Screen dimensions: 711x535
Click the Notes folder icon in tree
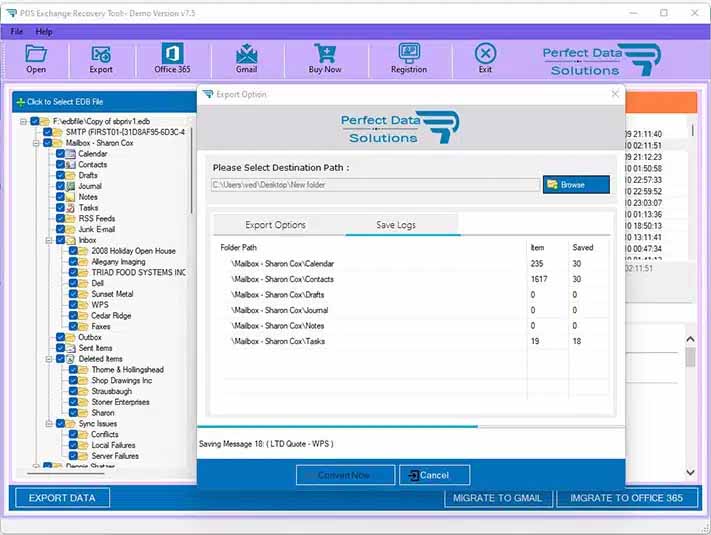[x=70, y=197]
